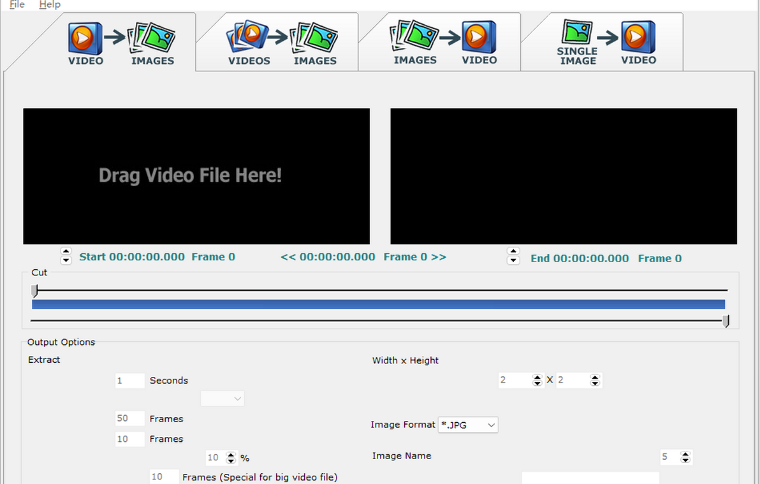Decrease Height with the down arrow
The width and height of the screenshot is (760, 484).
tap(595, 383)
